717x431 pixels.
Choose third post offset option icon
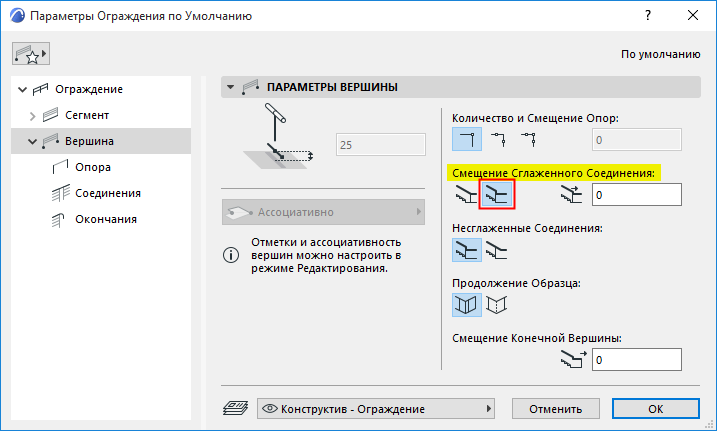[x=528, y=138]
